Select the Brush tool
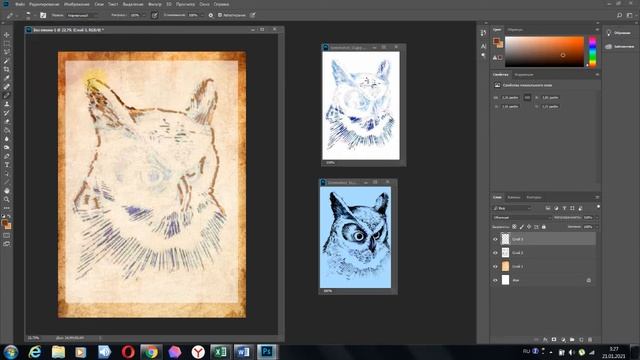This screenshot has width=640, height=360. point(7,96)
